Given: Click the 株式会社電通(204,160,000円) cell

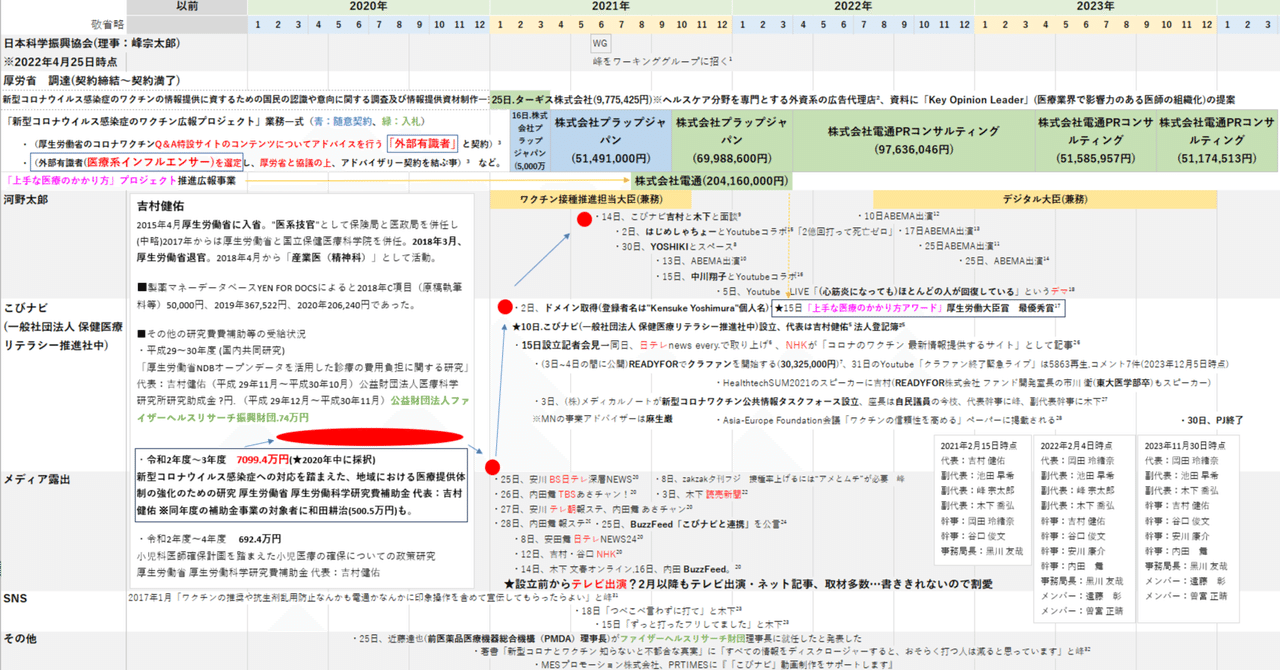Looking at the screenshot, I should tap(711, 181).
